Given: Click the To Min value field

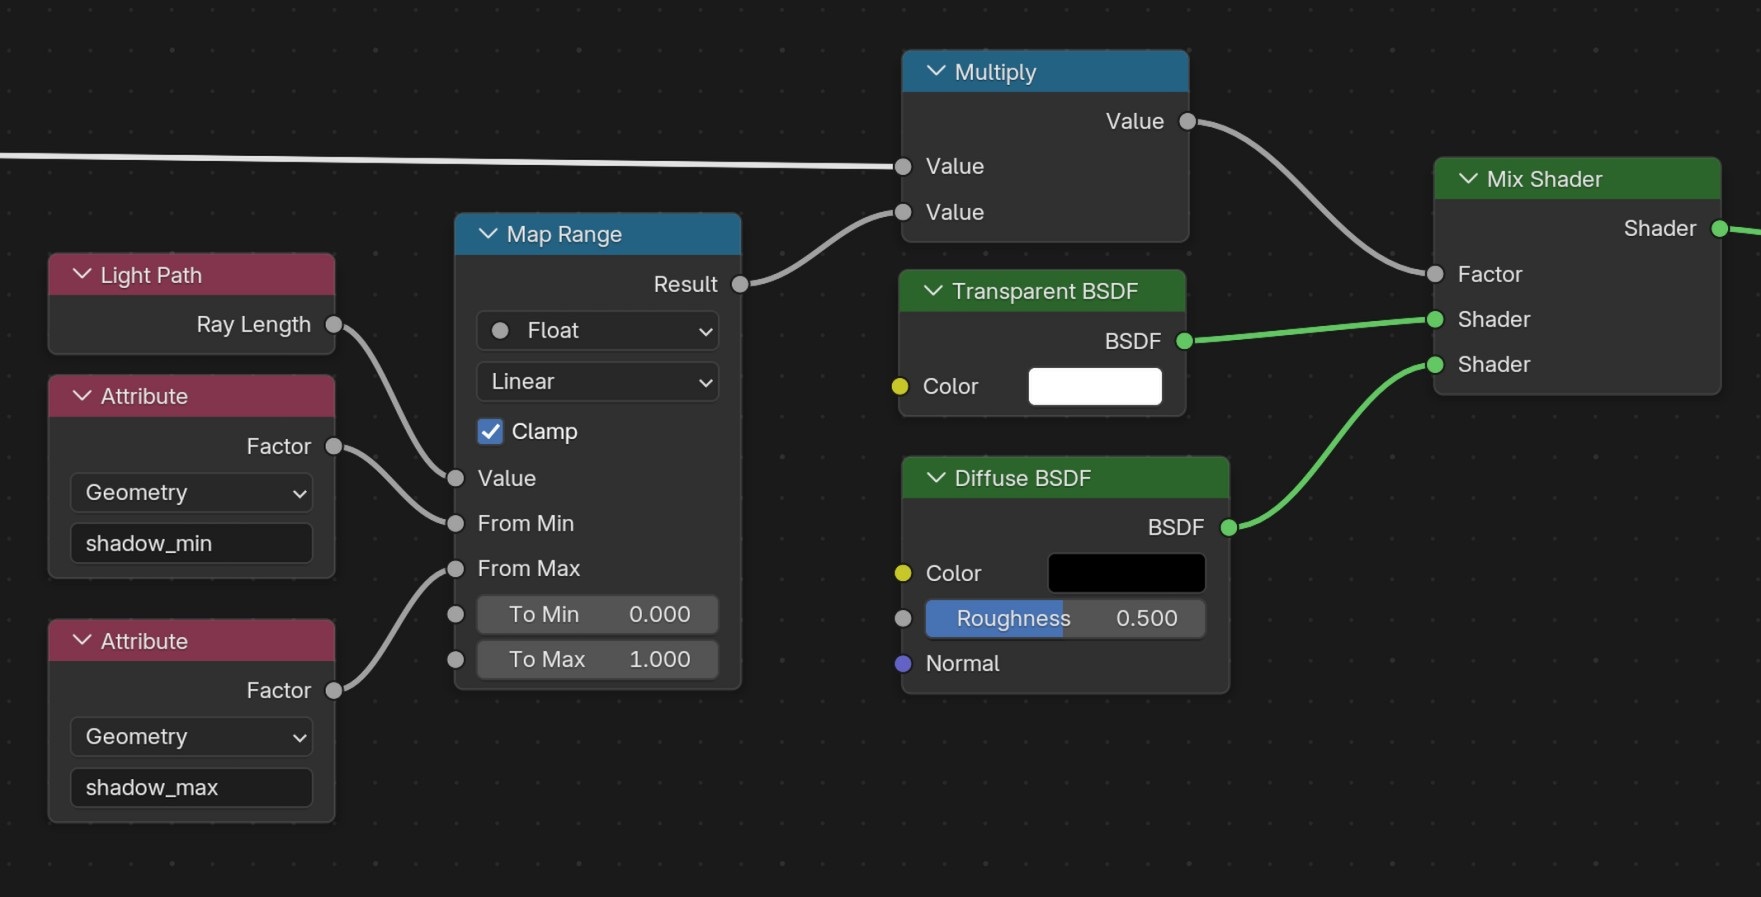Looking at the screenshot, I should [597, 614].
